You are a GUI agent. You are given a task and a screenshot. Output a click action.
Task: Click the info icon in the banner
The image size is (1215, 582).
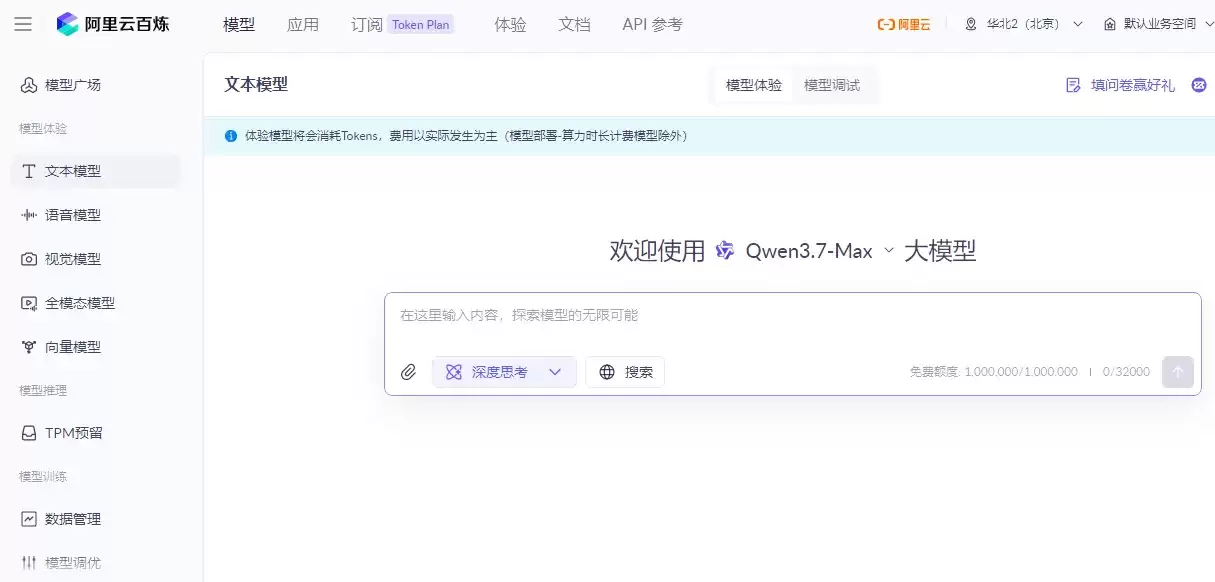(x=230, y=135)
